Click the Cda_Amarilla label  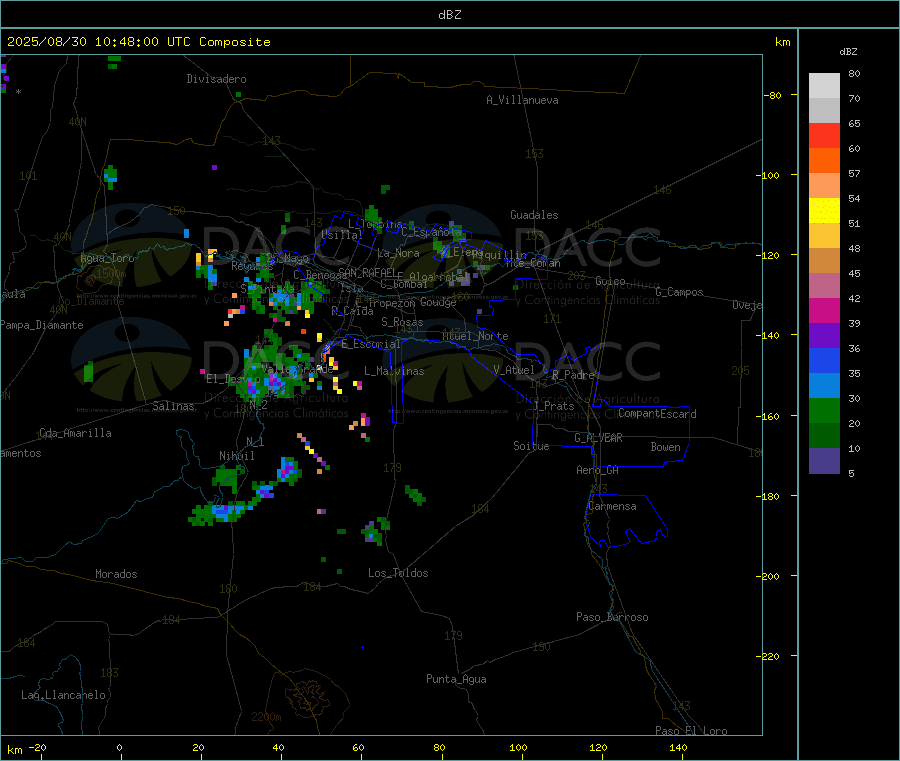coord(75,433)
